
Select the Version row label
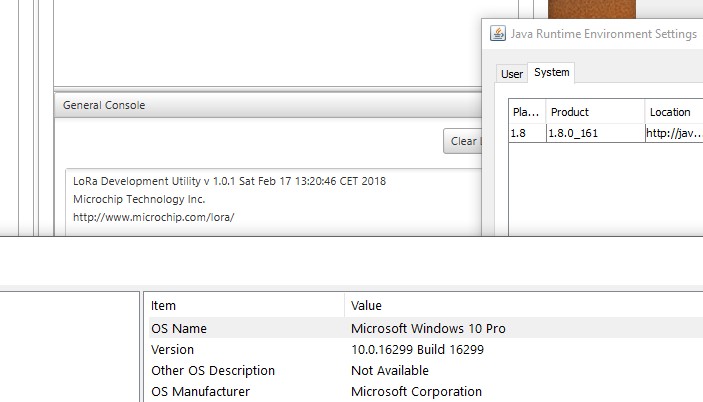pyautogui.click(x=173, y=350)
